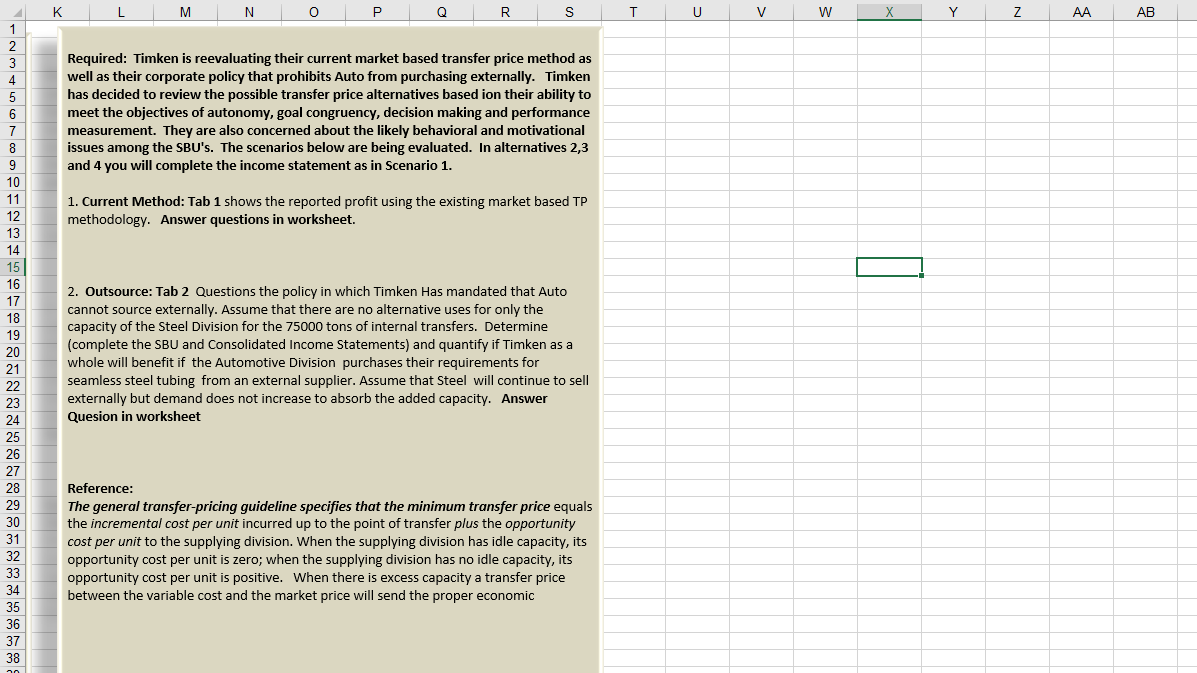Click the bold 'Reference:' line in the text box
The image size is (1197, 673).
[100, 488]
